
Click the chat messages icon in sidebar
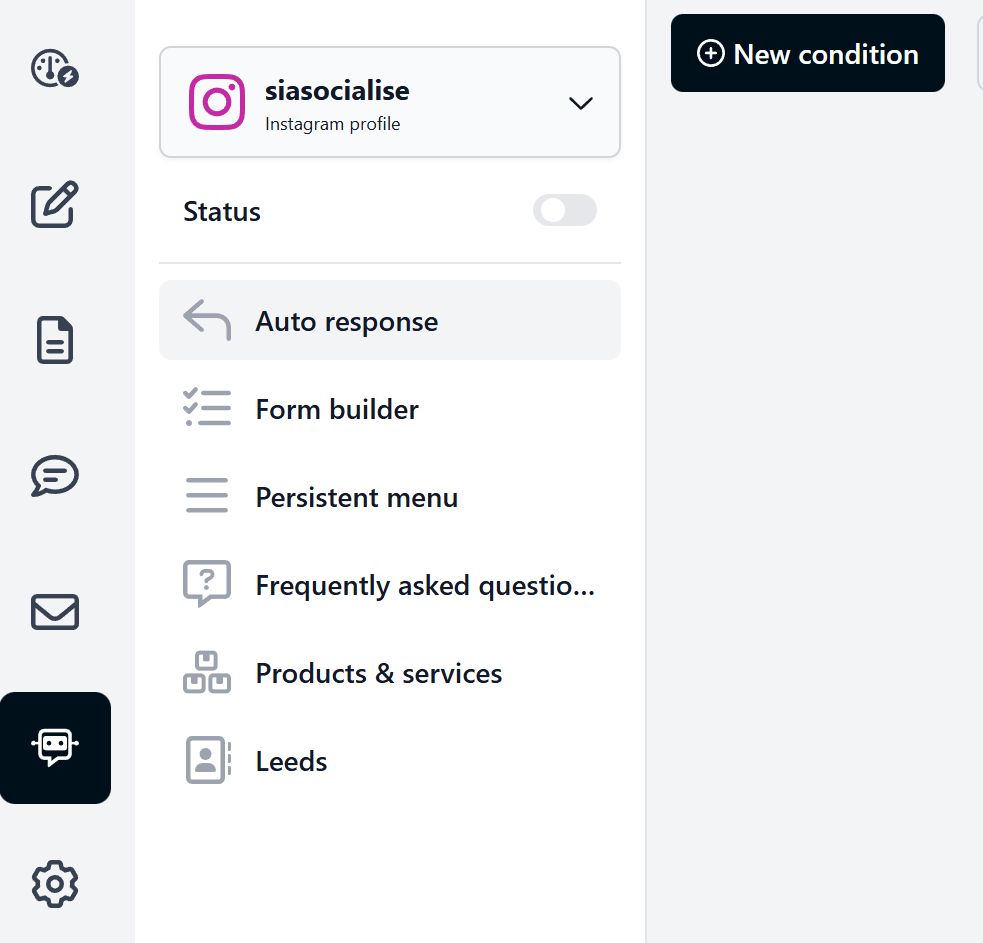(53, 477)
